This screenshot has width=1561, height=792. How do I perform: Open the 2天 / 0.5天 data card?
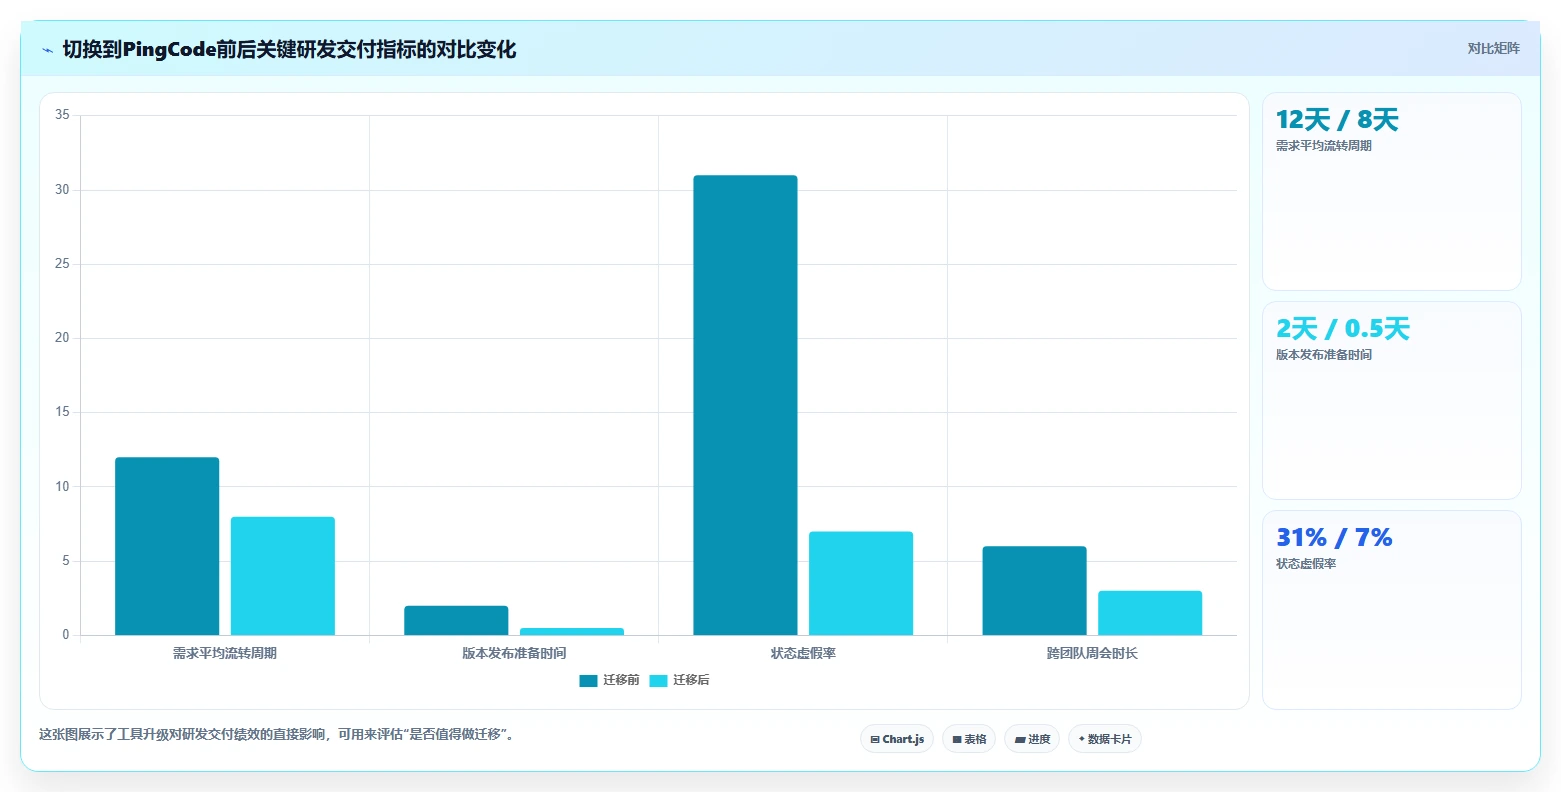[x=1392, y=400]
